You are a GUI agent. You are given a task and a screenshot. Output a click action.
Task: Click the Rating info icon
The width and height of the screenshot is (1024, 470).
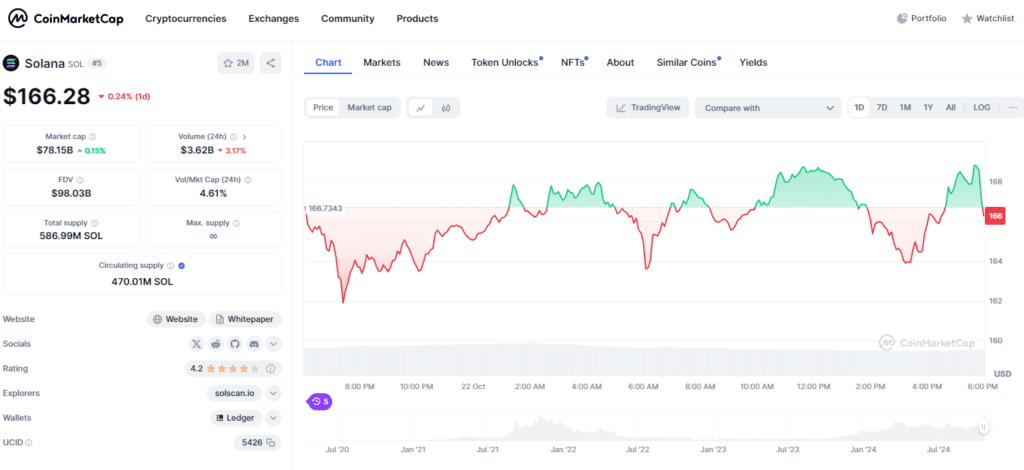tap(270, 369)
